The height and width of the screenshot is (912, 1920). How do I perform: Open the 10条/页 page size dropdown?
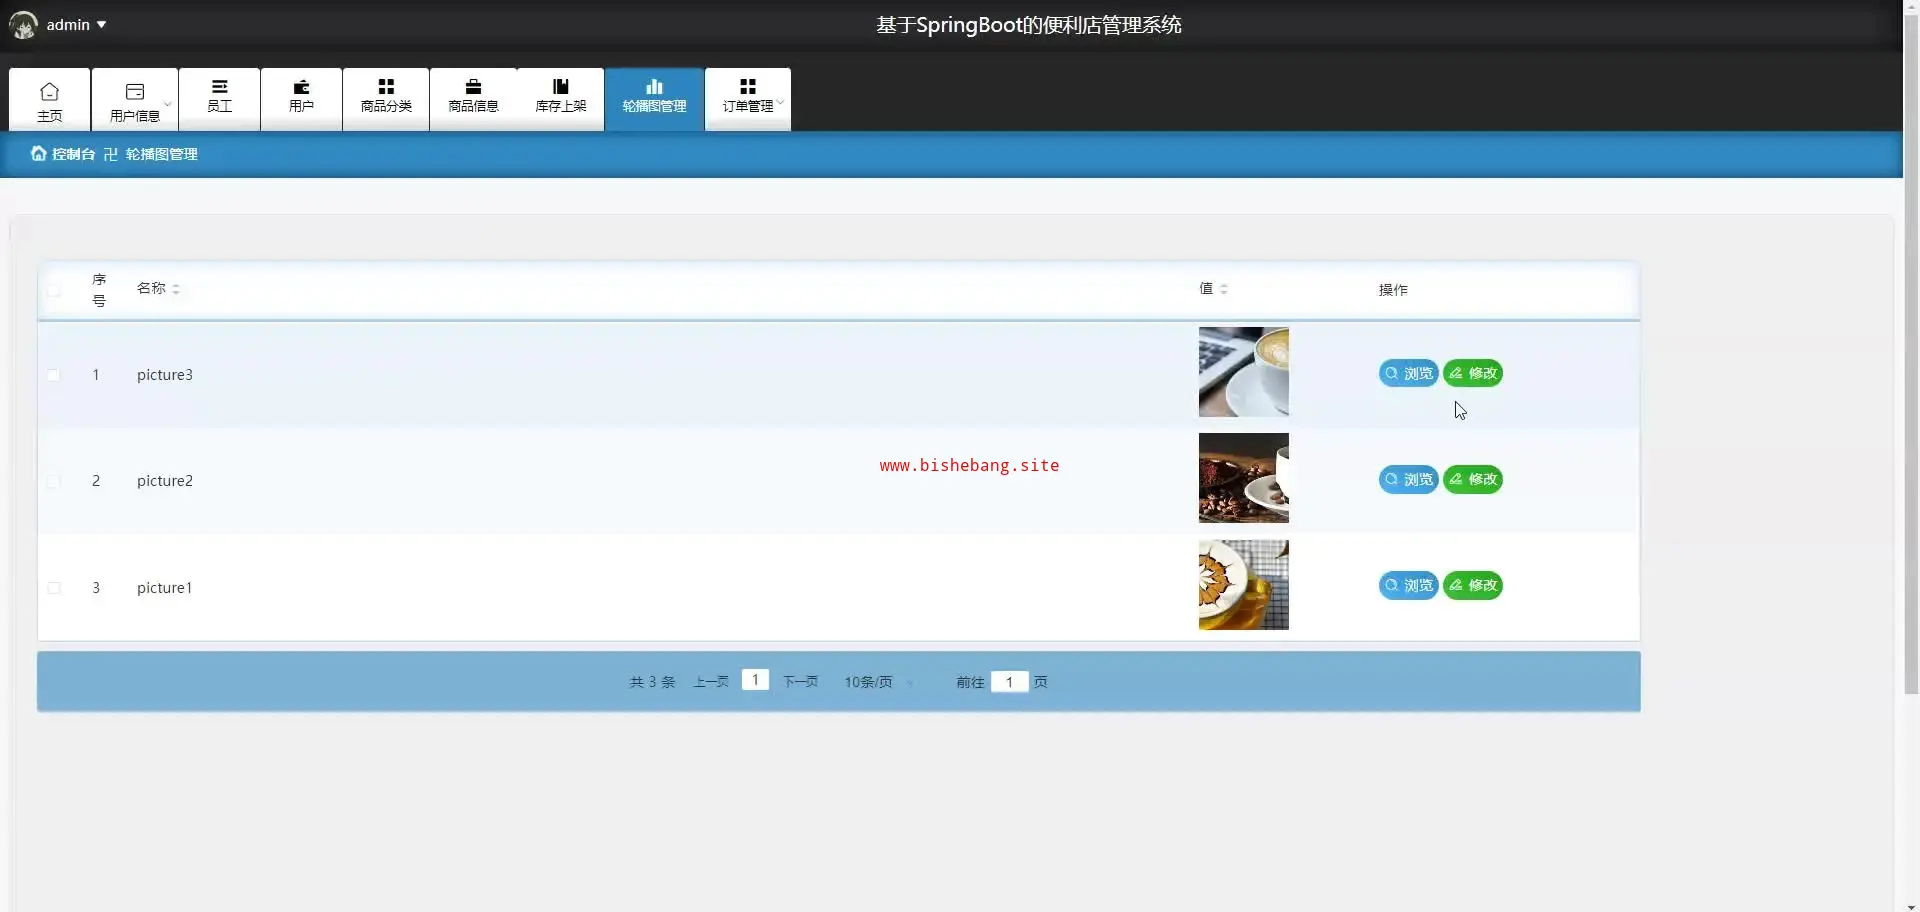click(879, 682)
